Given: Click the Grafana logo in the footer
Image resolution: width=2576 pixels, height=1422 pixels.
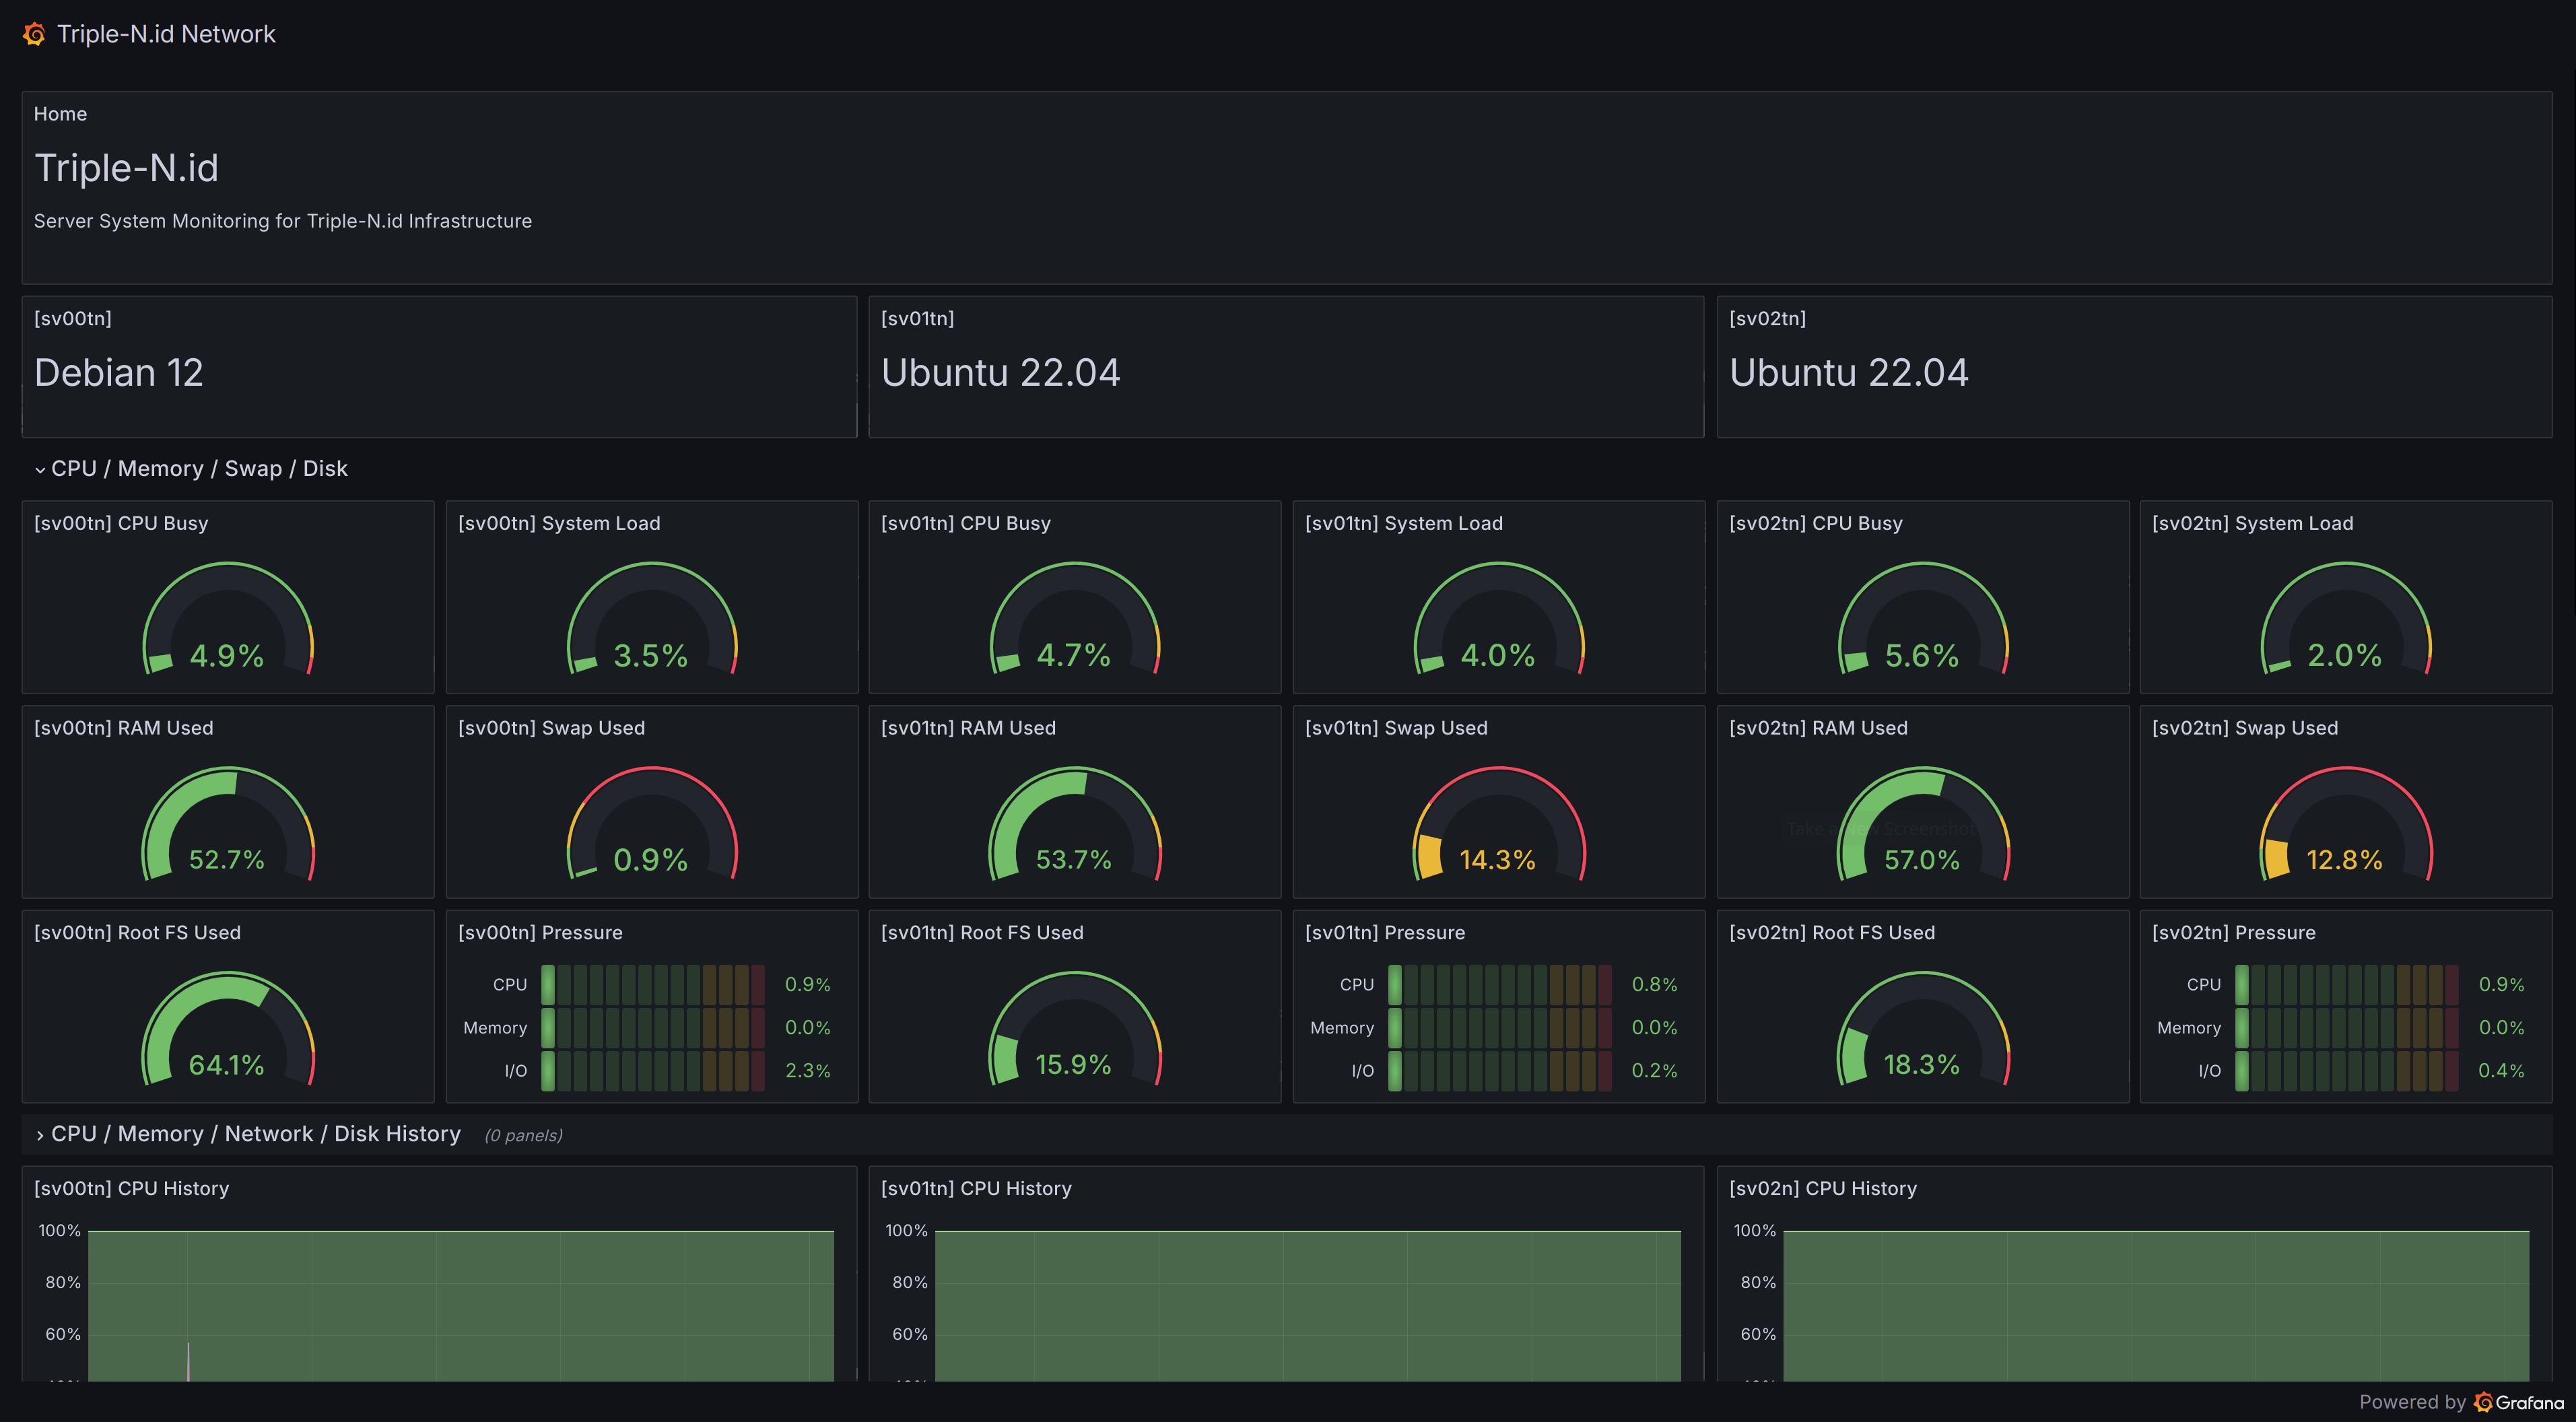Looking at the screenshot, I should tap(2483, 1402).
